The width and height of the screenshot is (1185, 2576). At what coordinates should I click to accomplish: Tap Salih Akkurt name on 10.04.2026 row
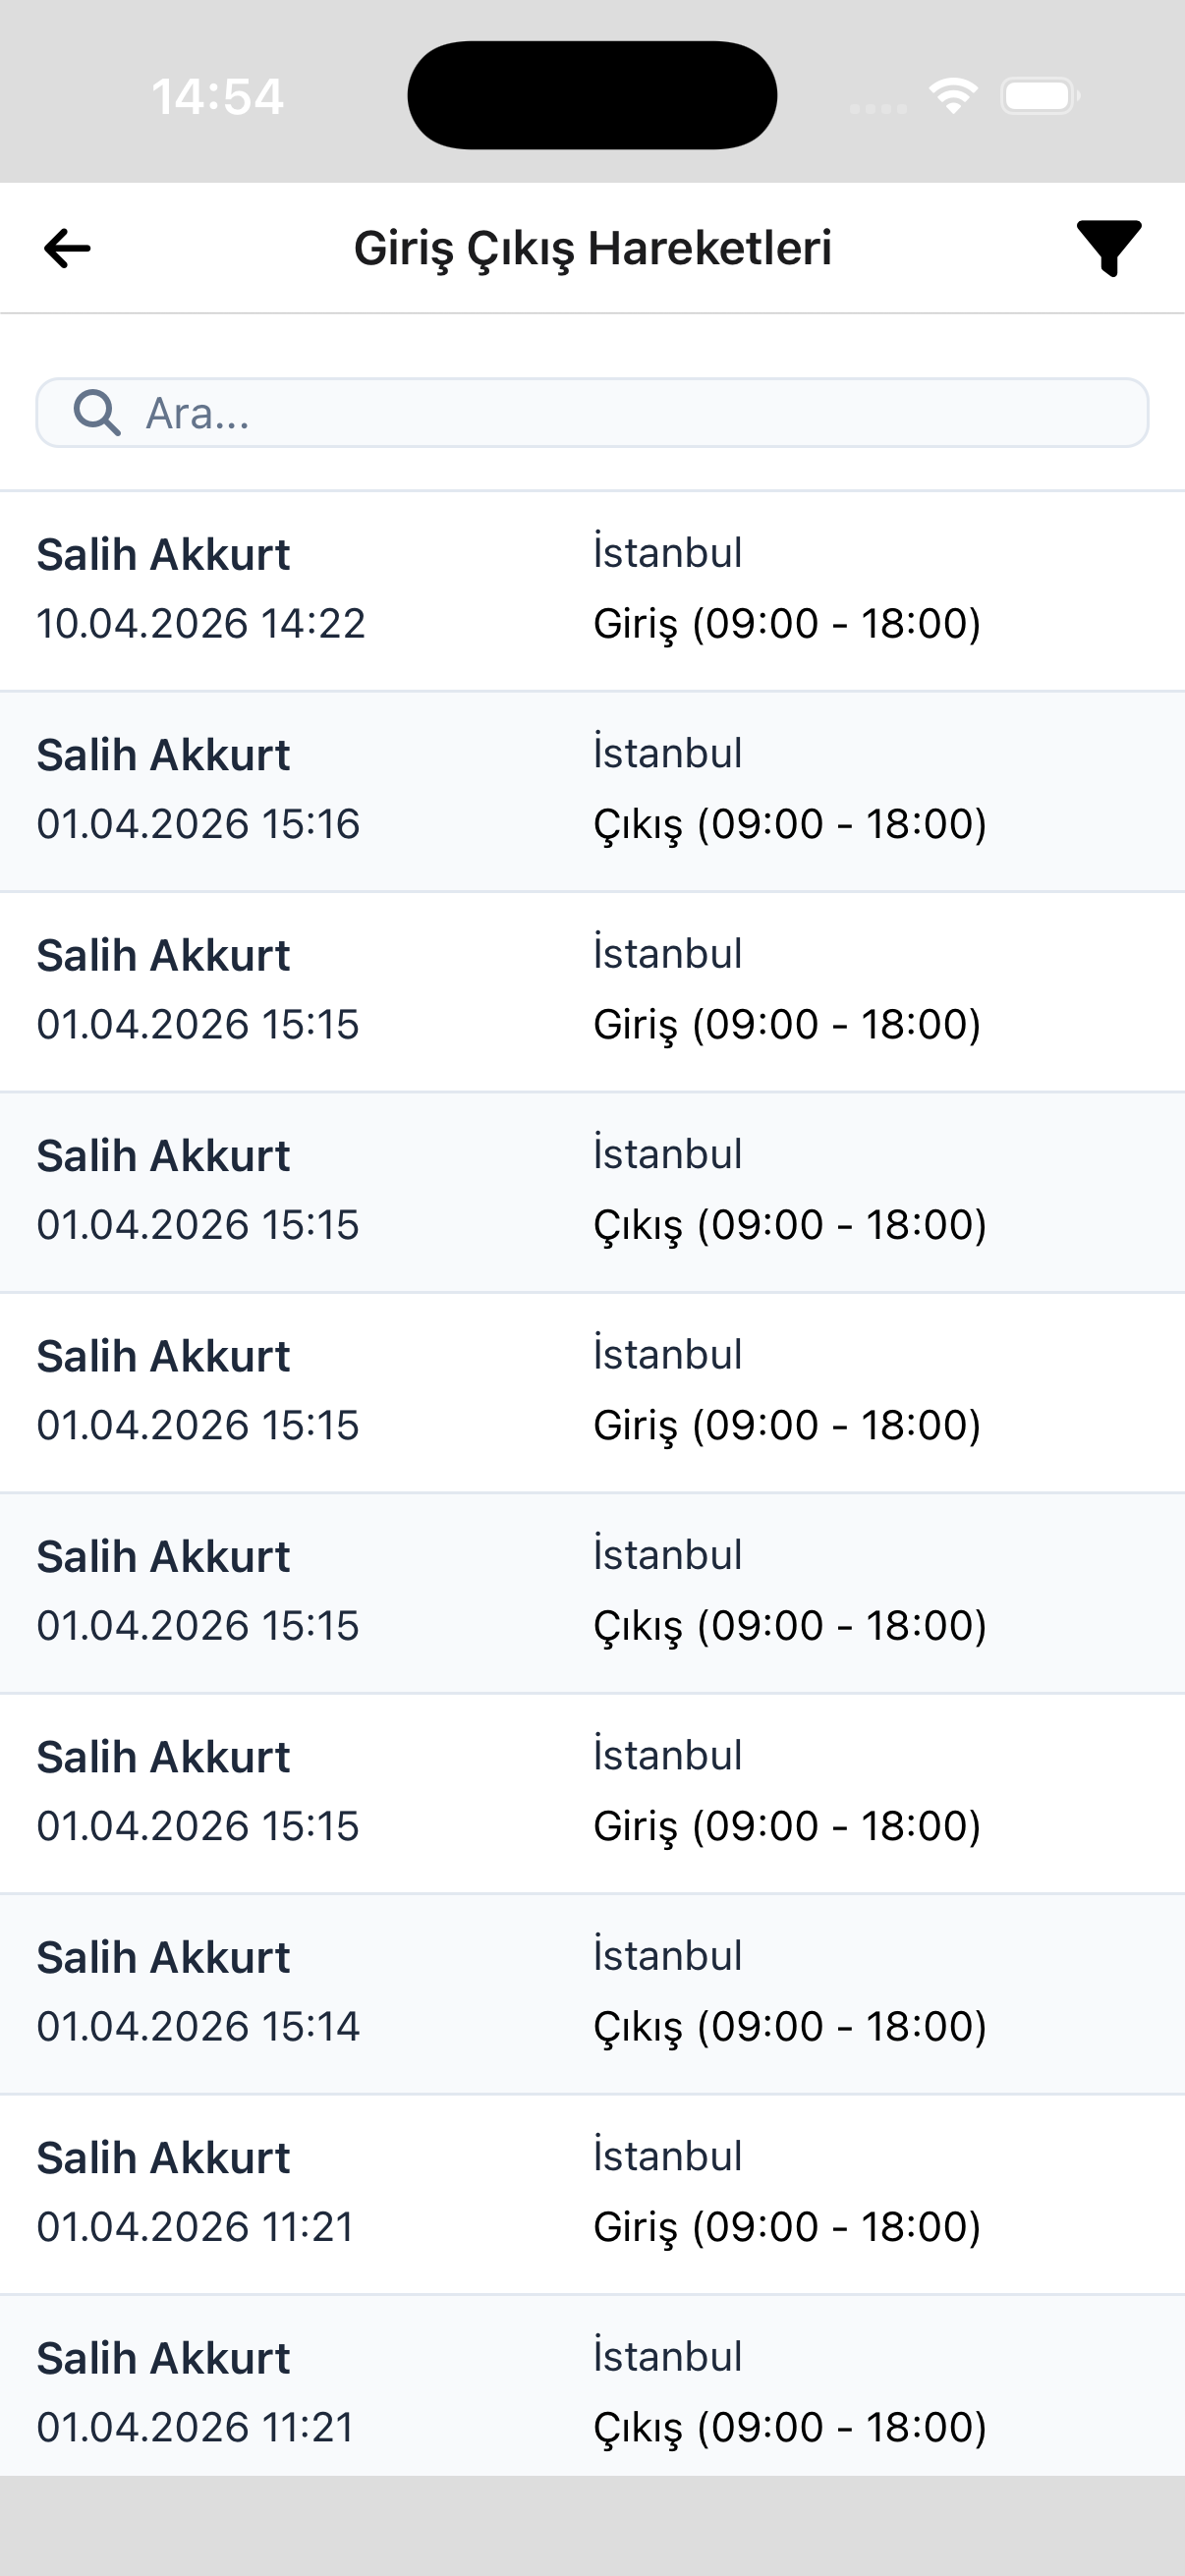(x=163, y=555)
